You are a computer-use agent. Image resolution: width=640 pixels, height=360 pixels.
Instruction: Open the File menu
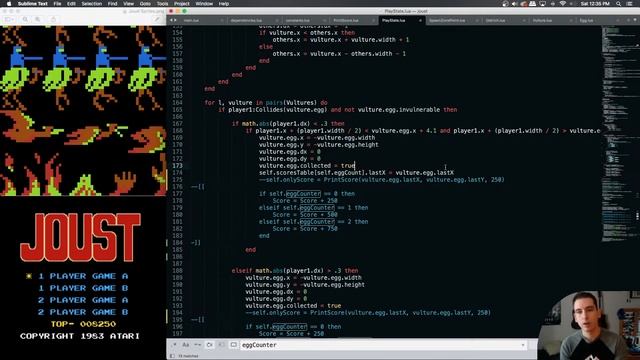click(57, 4)
